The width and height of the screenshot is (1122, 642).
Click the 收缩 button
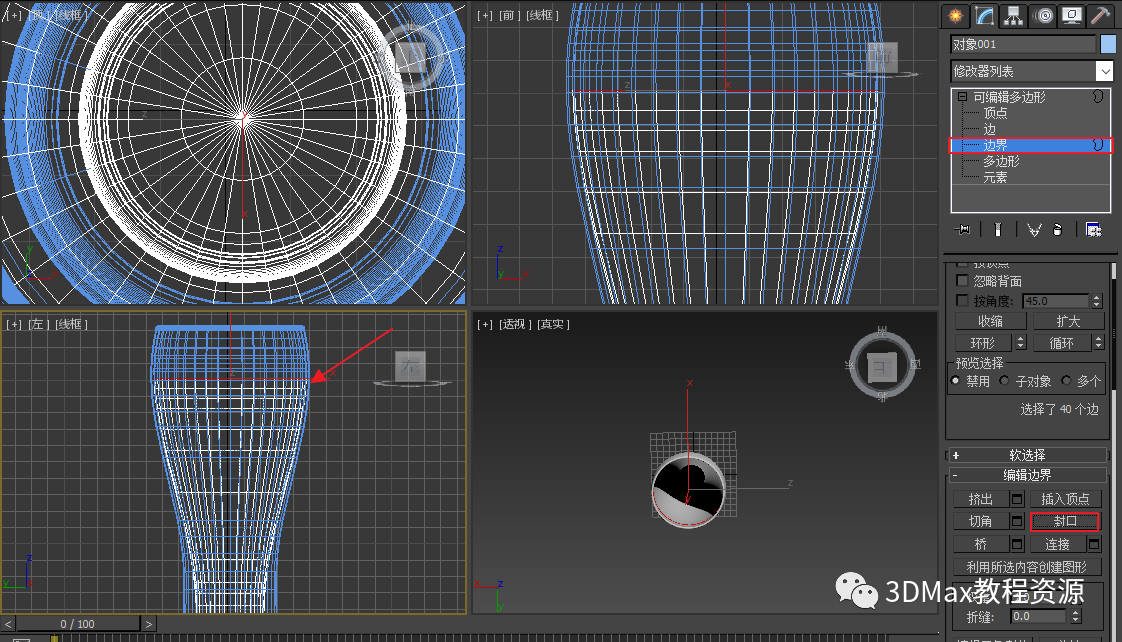pyautogui.click(x=990, y=321)
